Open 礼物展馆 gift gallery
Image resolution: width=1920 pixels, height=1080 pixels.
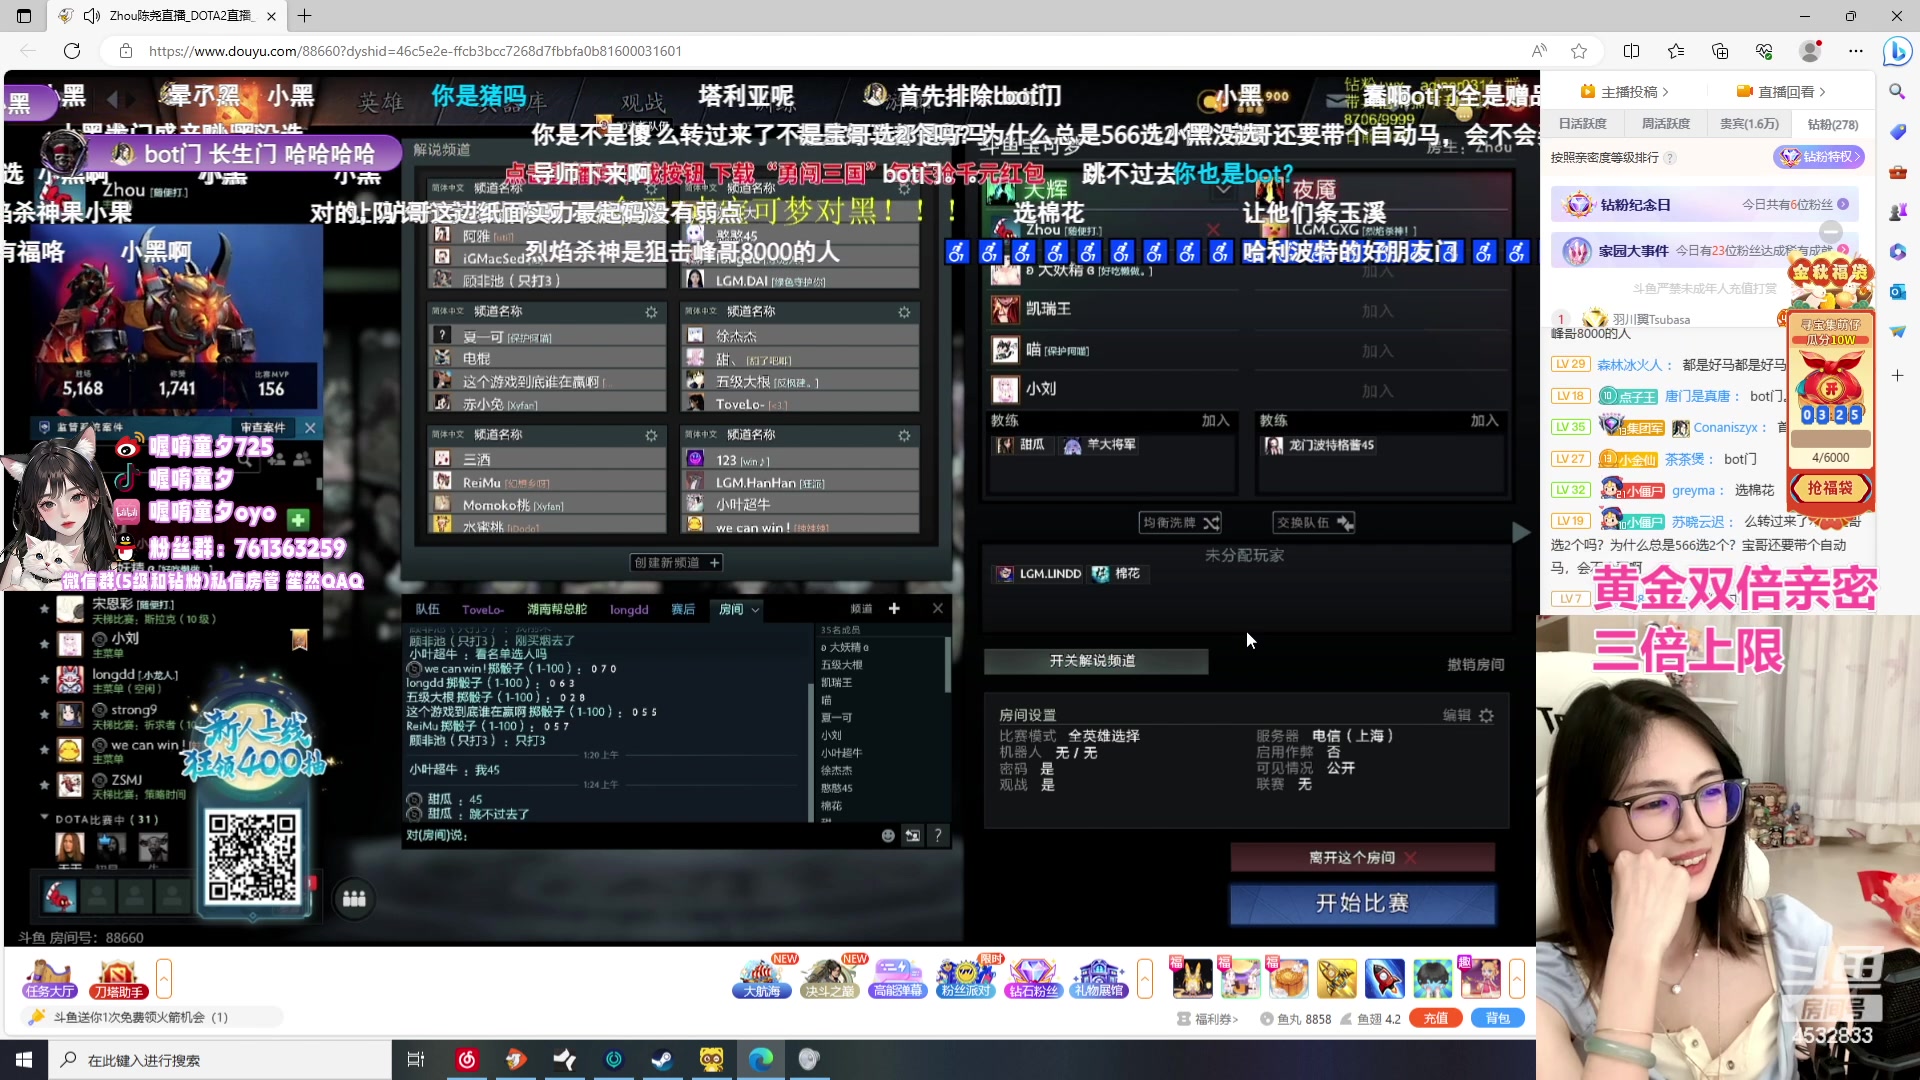click(1099, 978)
